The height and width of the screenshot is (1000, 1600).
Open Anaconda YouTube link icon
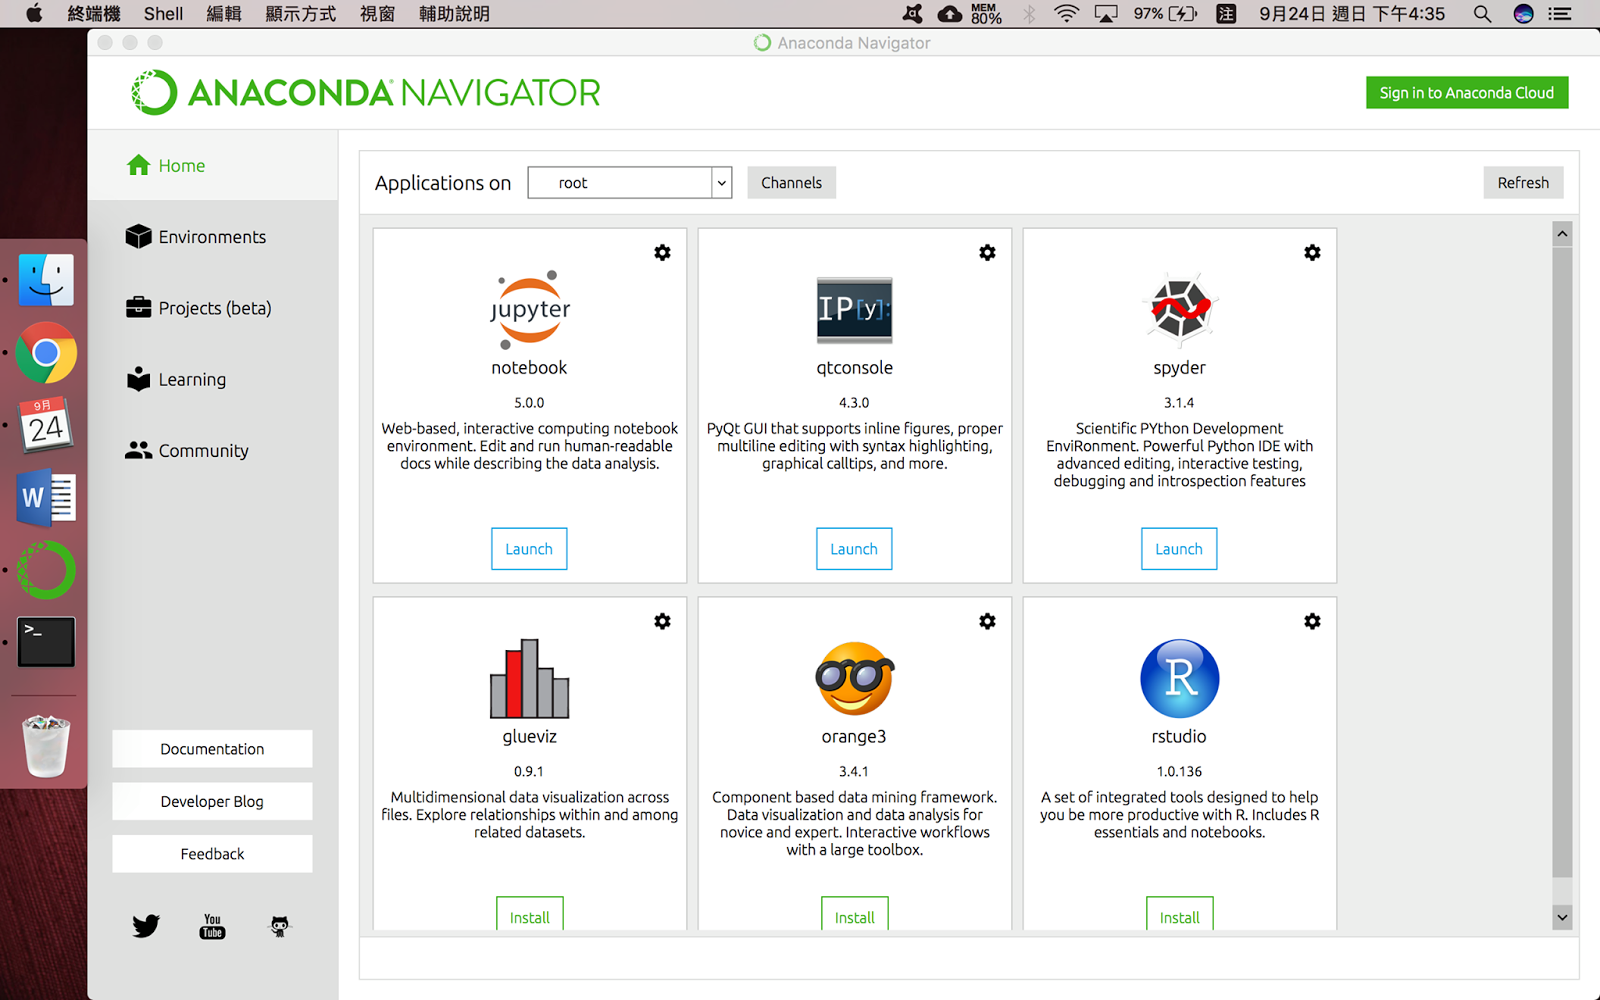(212, 926)
